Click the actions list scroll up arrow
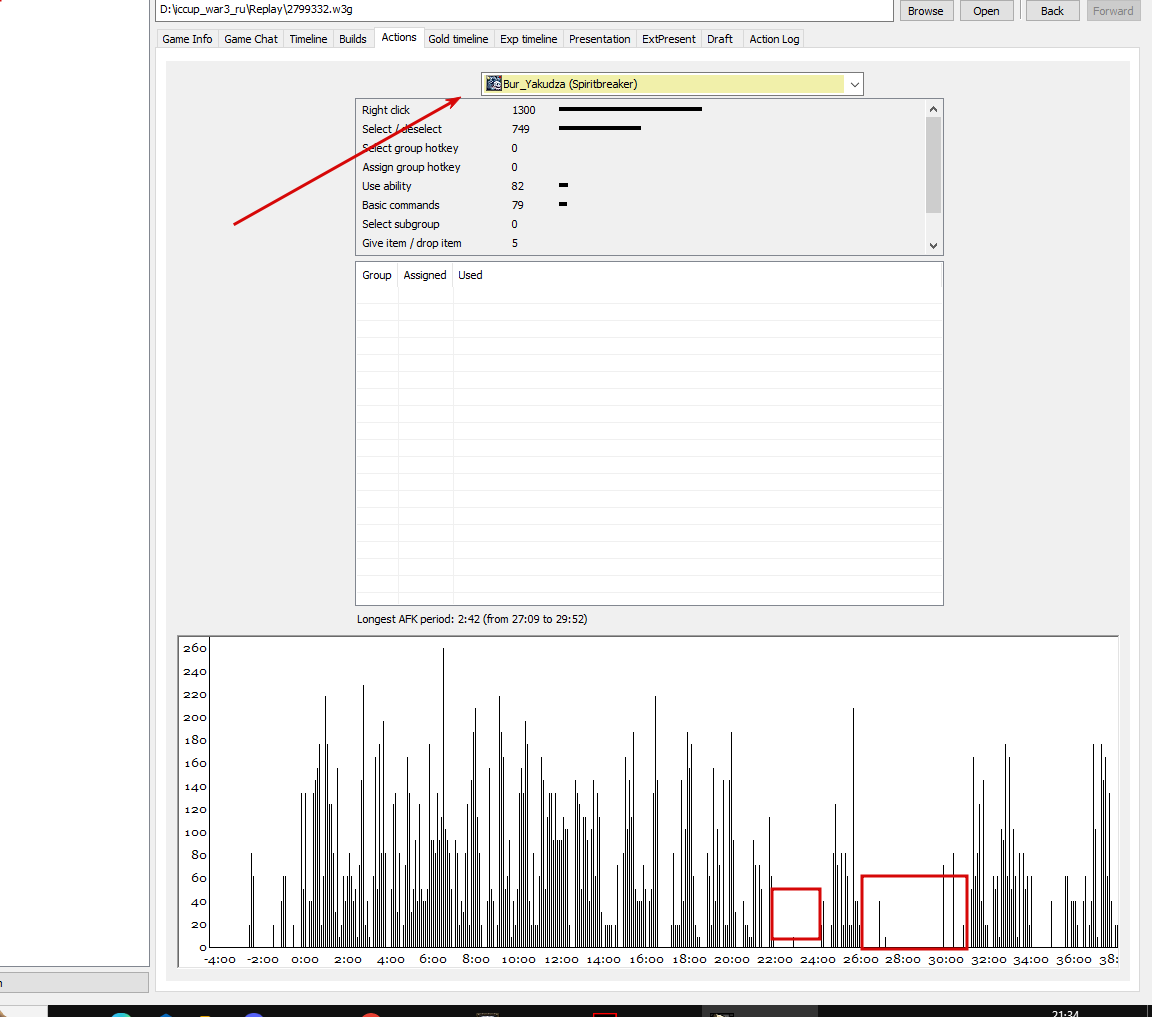Viewport: 1152px width, 1017px height. pyautogui.click(x=933, y=109)
